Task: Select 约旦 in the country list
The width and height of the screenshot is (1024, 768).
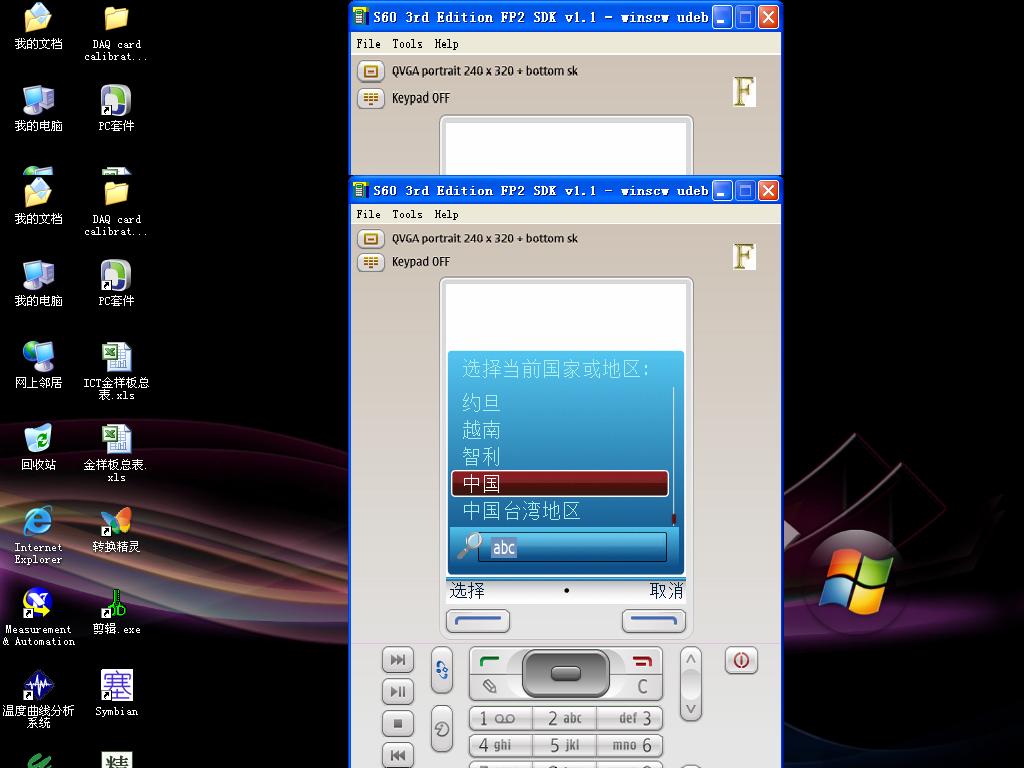Action: coord(481,402)
